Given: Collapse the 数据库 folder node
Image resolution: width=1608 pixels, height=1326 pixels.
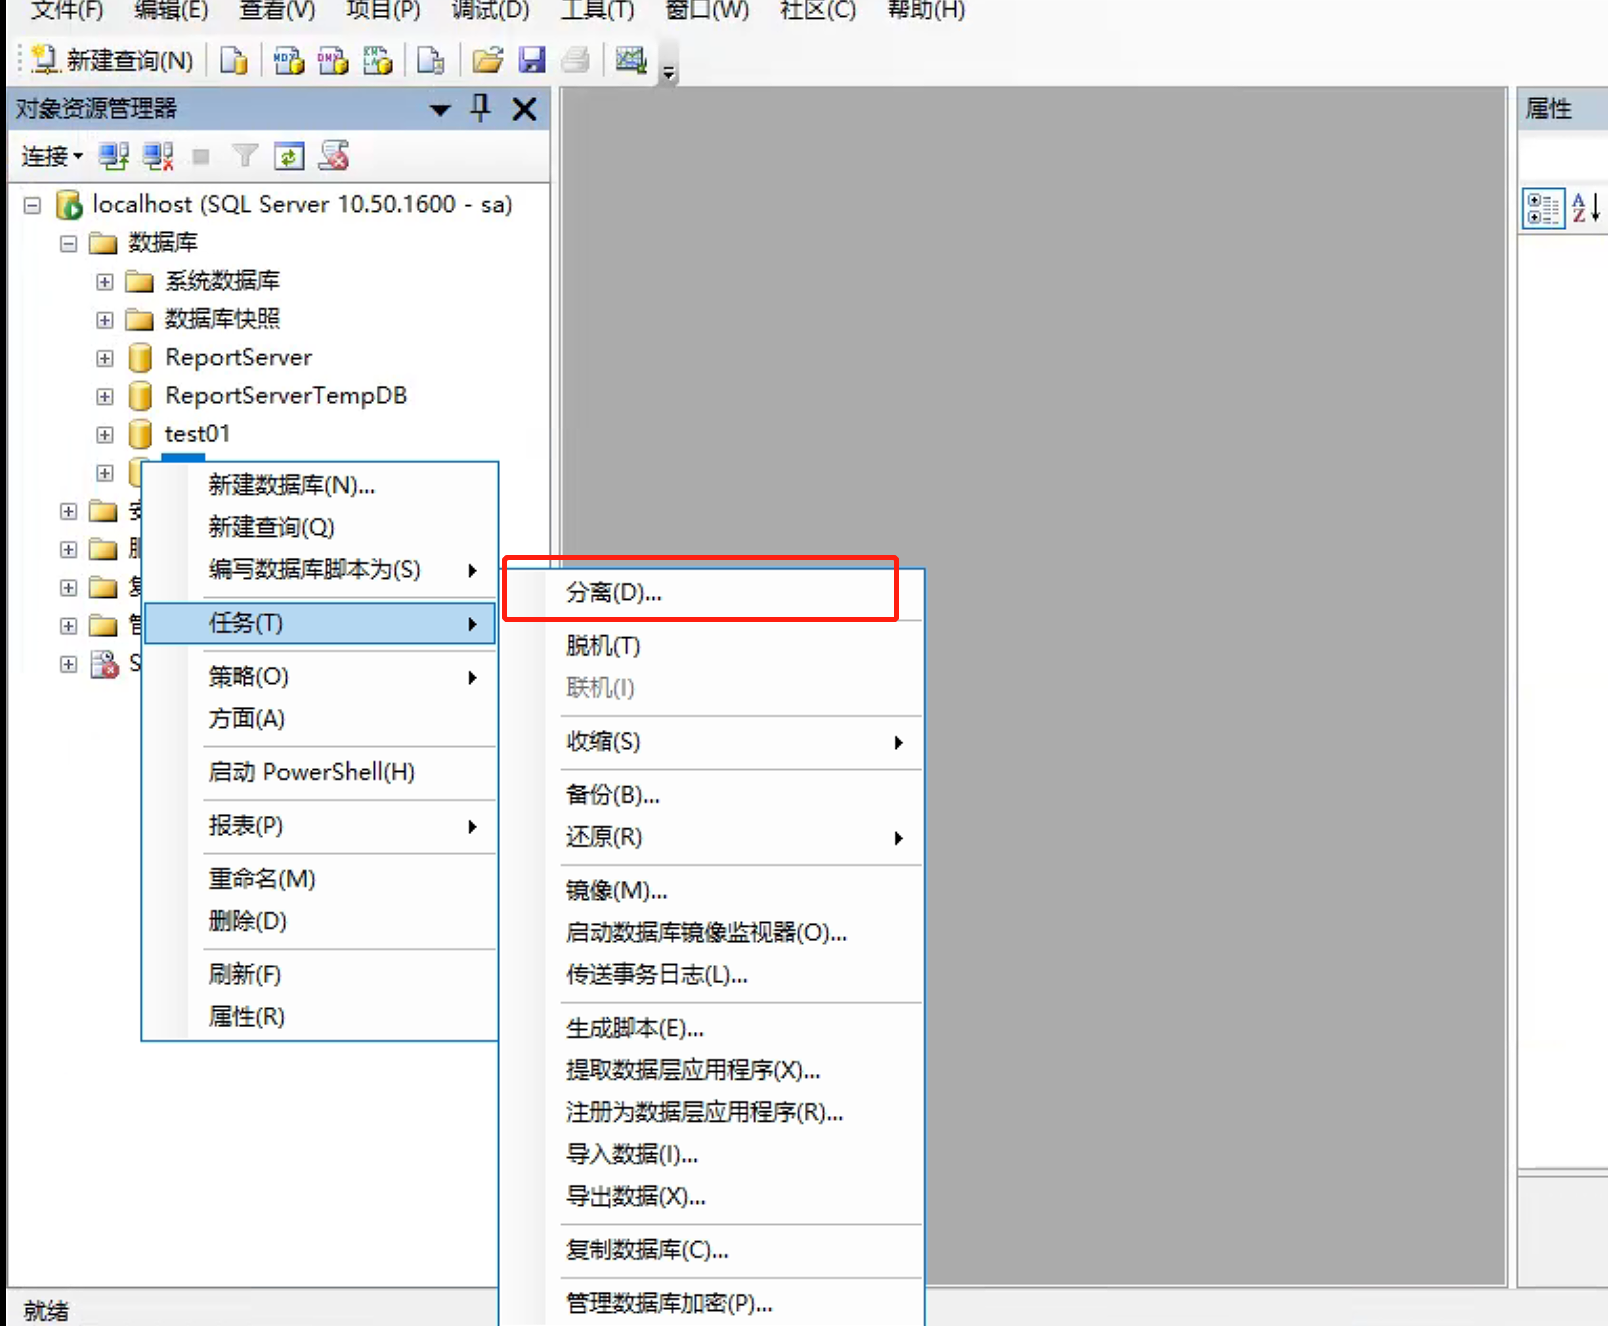Looking at the screenshot, I should (x=68, y=243).
